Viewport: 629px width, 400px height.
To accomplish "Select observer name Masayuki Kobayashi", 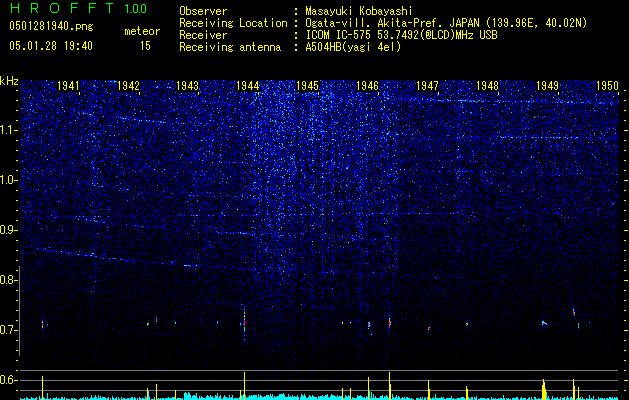I will click(x=358, y=11).
